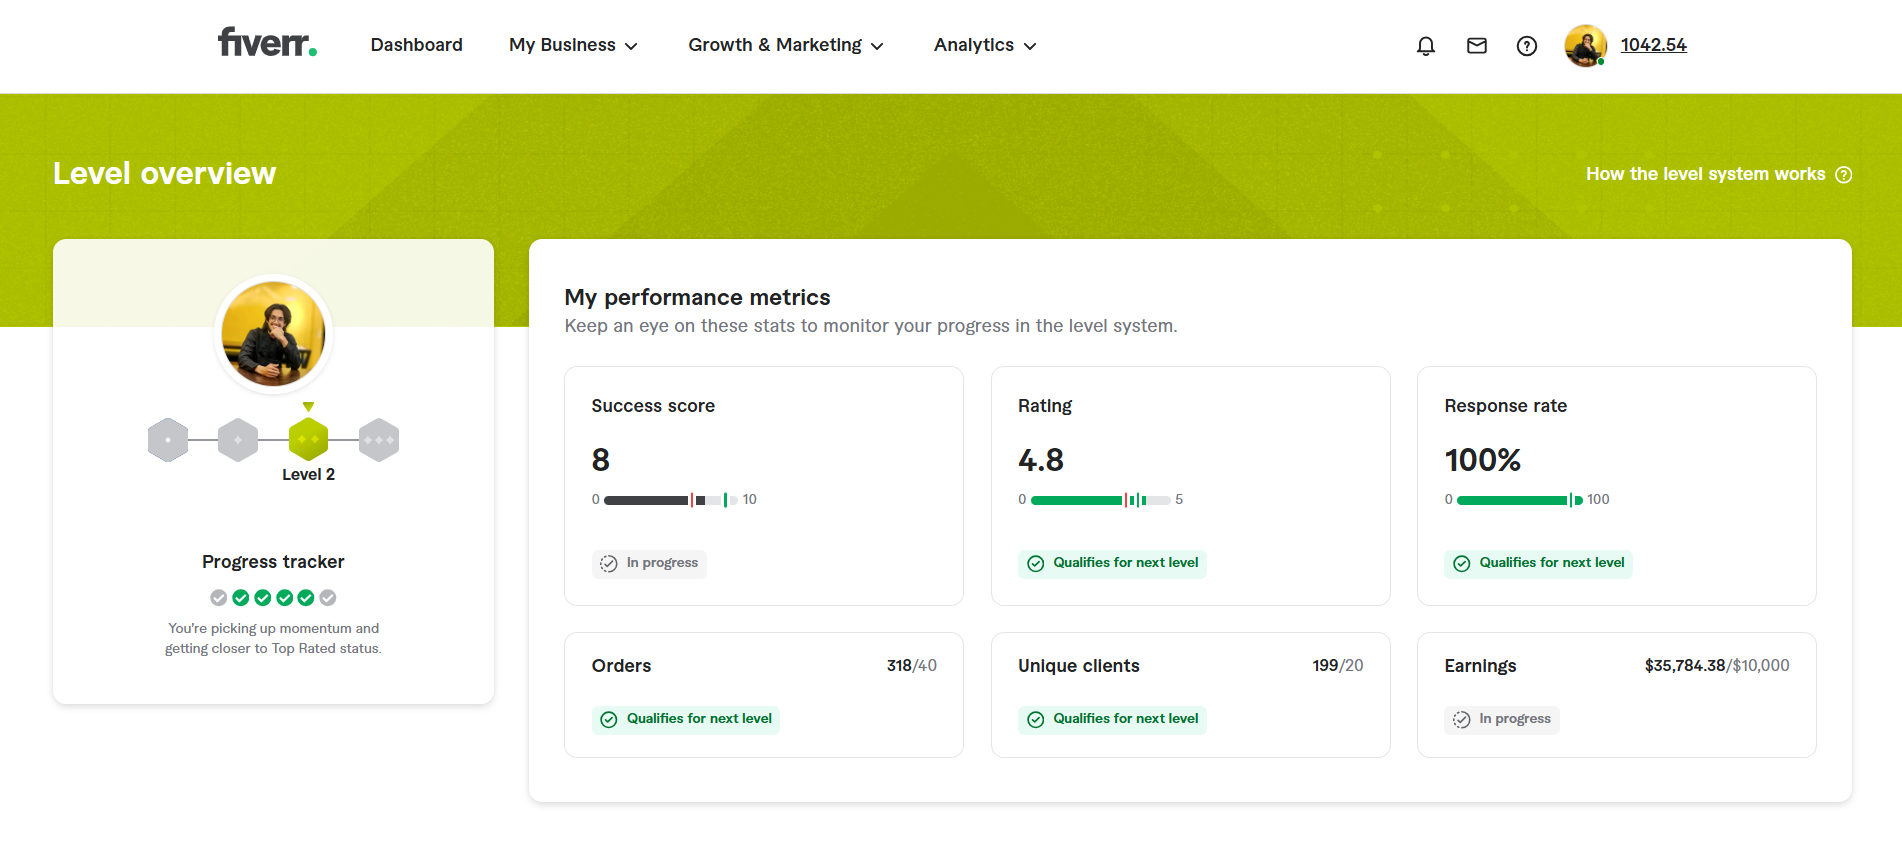
Task: Click check icon in Rating qualifies badge
Action: tap(1036, 564)
